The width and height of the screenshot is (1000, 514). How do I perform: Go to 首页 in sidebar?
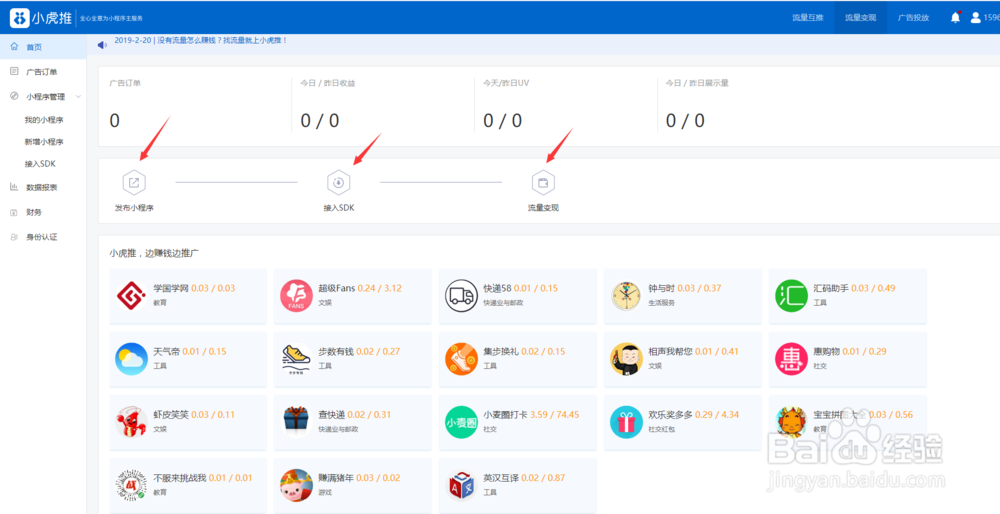(x=43, y=47)
